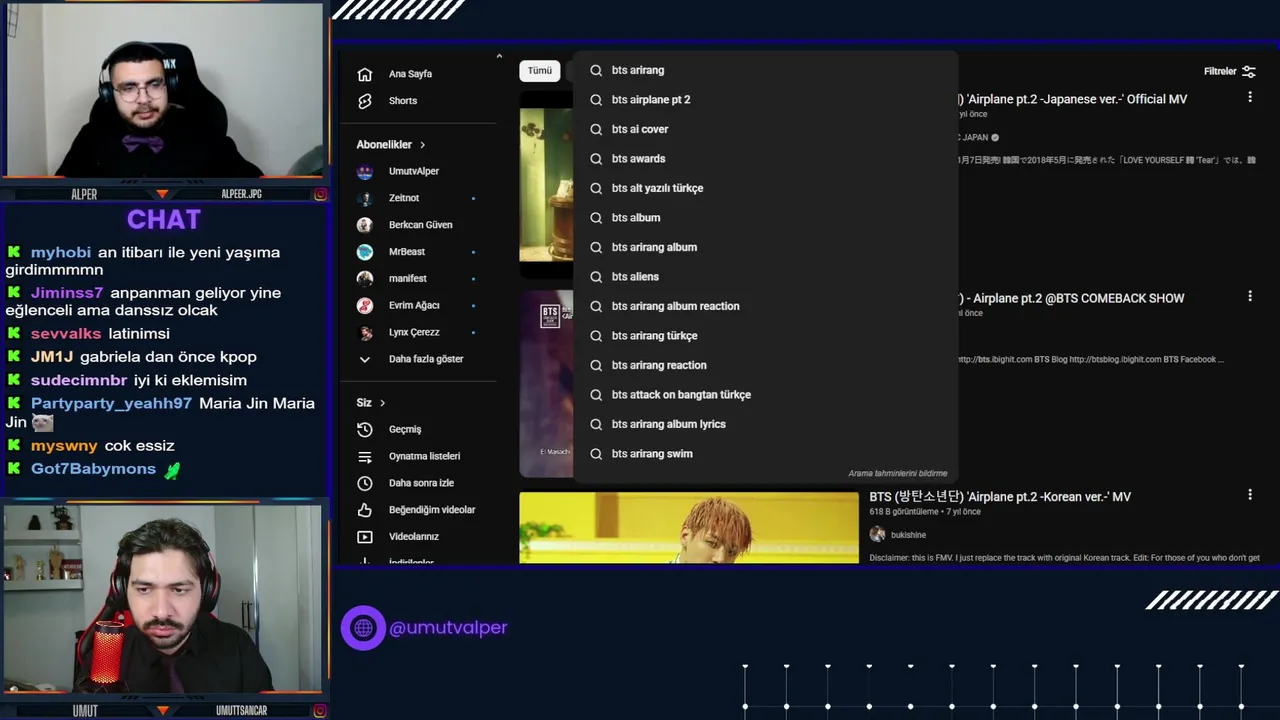Select suggestion 'bts arirang album lyrics'

[x=765, y=424]
